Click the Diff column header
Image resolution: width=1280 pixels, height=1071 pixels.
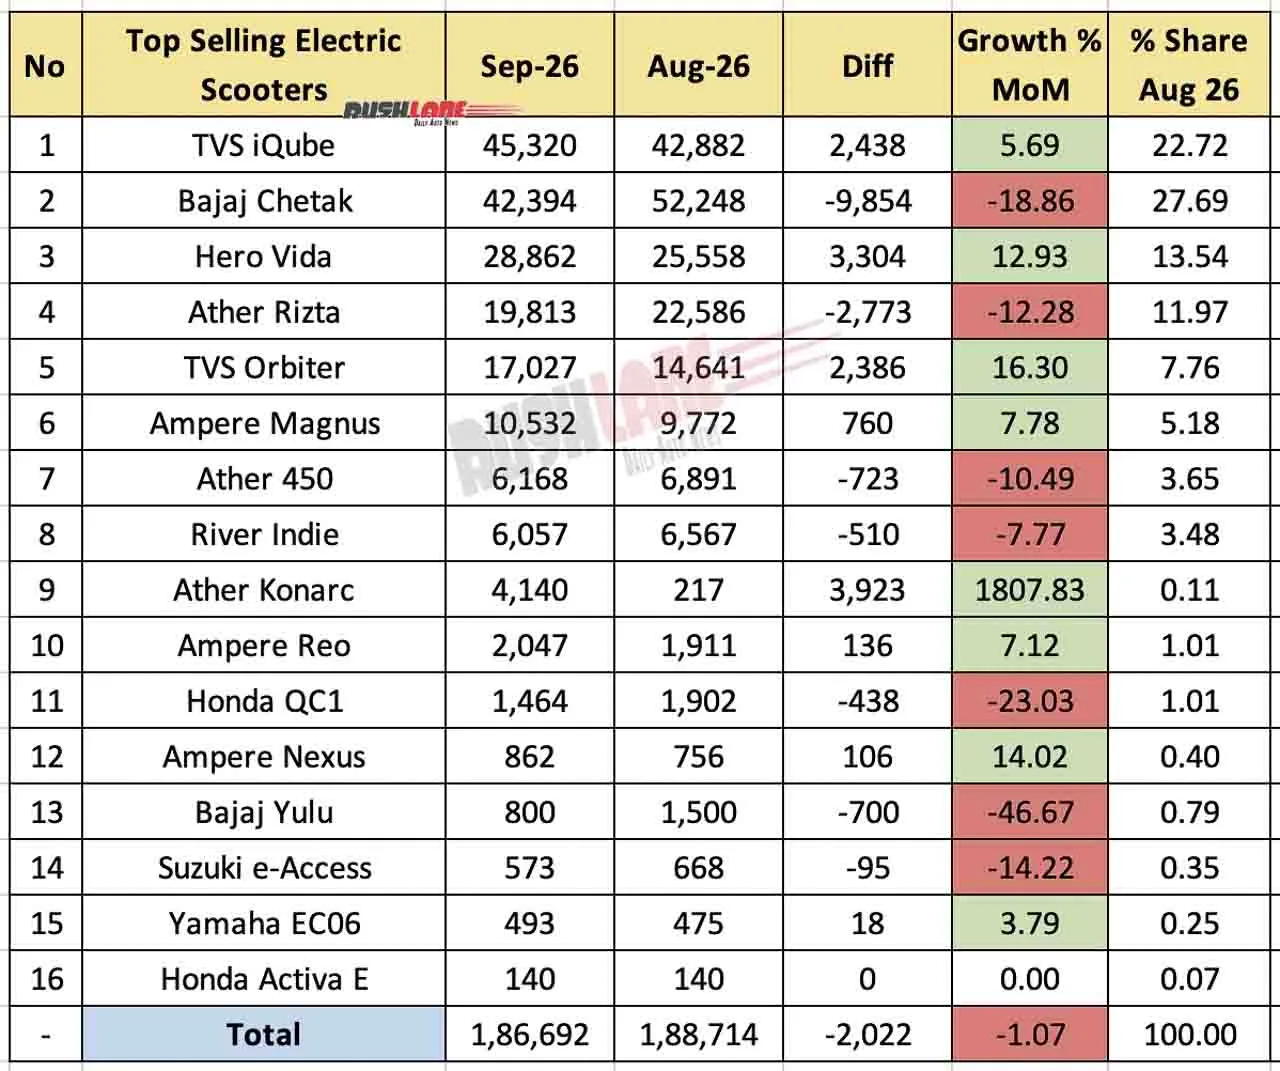[x=867, y=66]
